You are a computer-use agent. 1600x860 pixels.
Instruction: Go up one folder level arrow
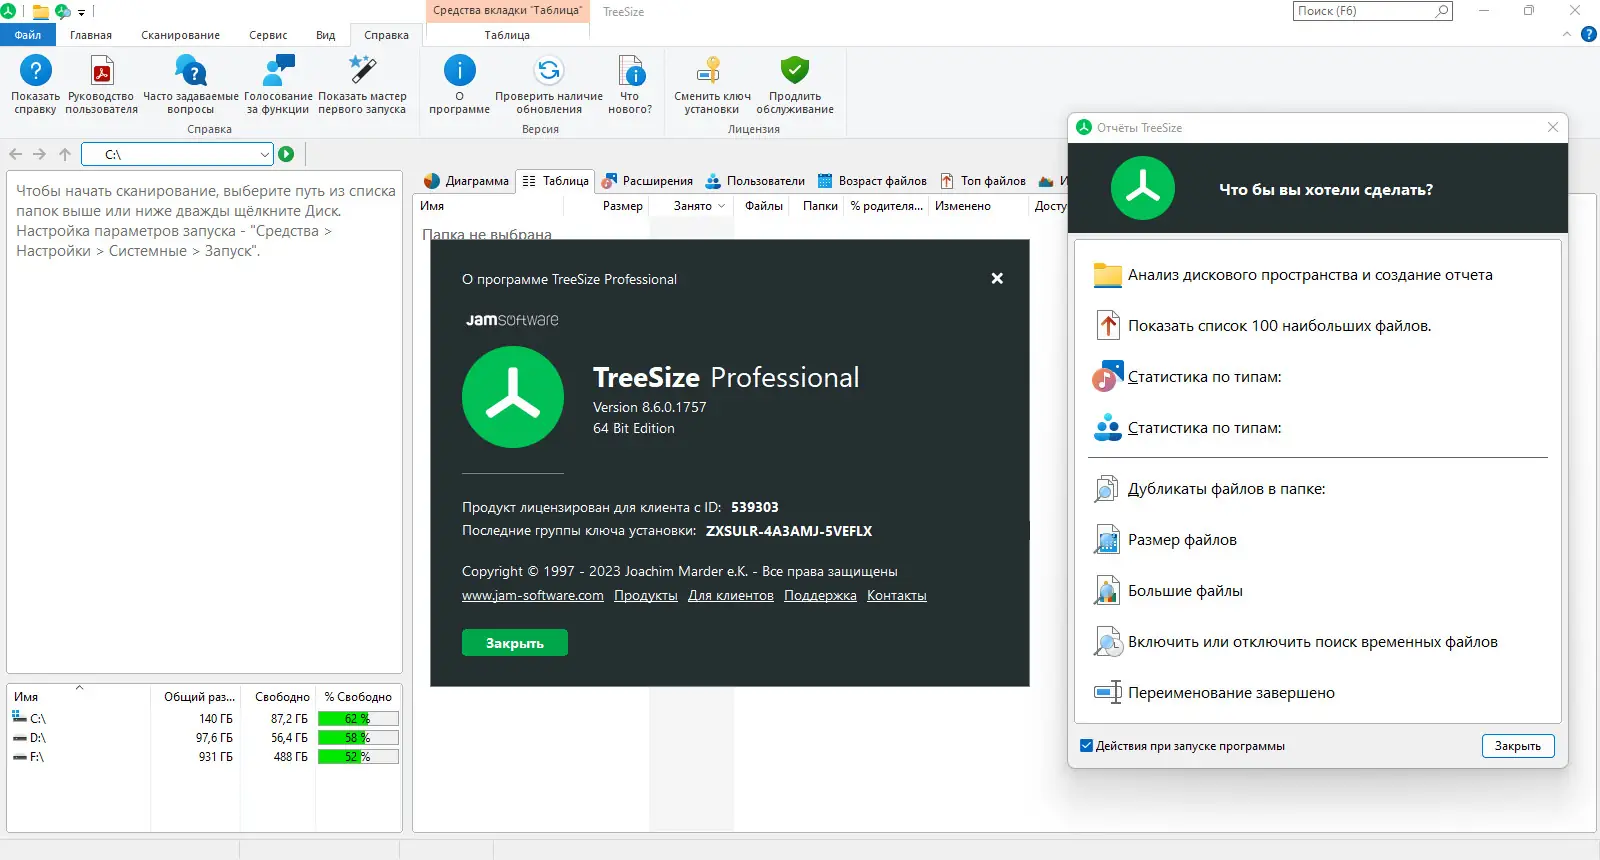pyautogui.click(x=65, y=154)
